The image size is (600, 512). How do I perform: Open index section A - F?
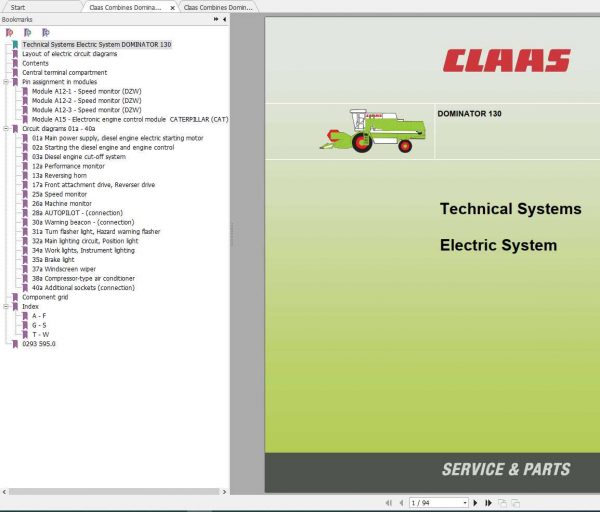tap(39, 316)
